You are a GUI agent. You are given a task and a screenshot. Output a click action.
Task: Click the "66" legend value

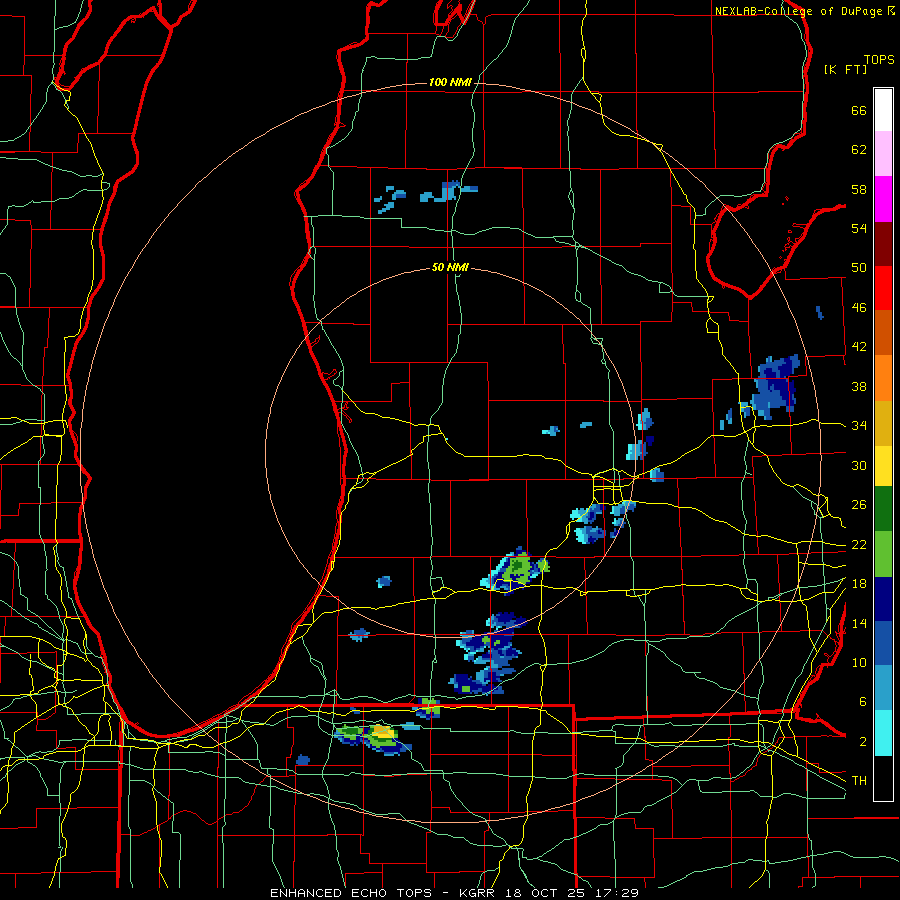[859, 110]
